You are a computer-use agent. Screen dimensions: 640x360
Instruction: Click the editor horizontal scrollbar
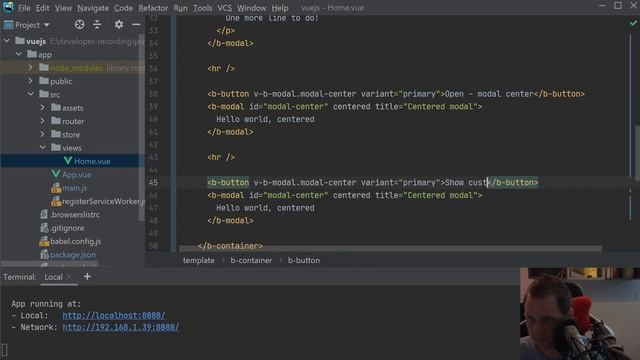point(390,248)
